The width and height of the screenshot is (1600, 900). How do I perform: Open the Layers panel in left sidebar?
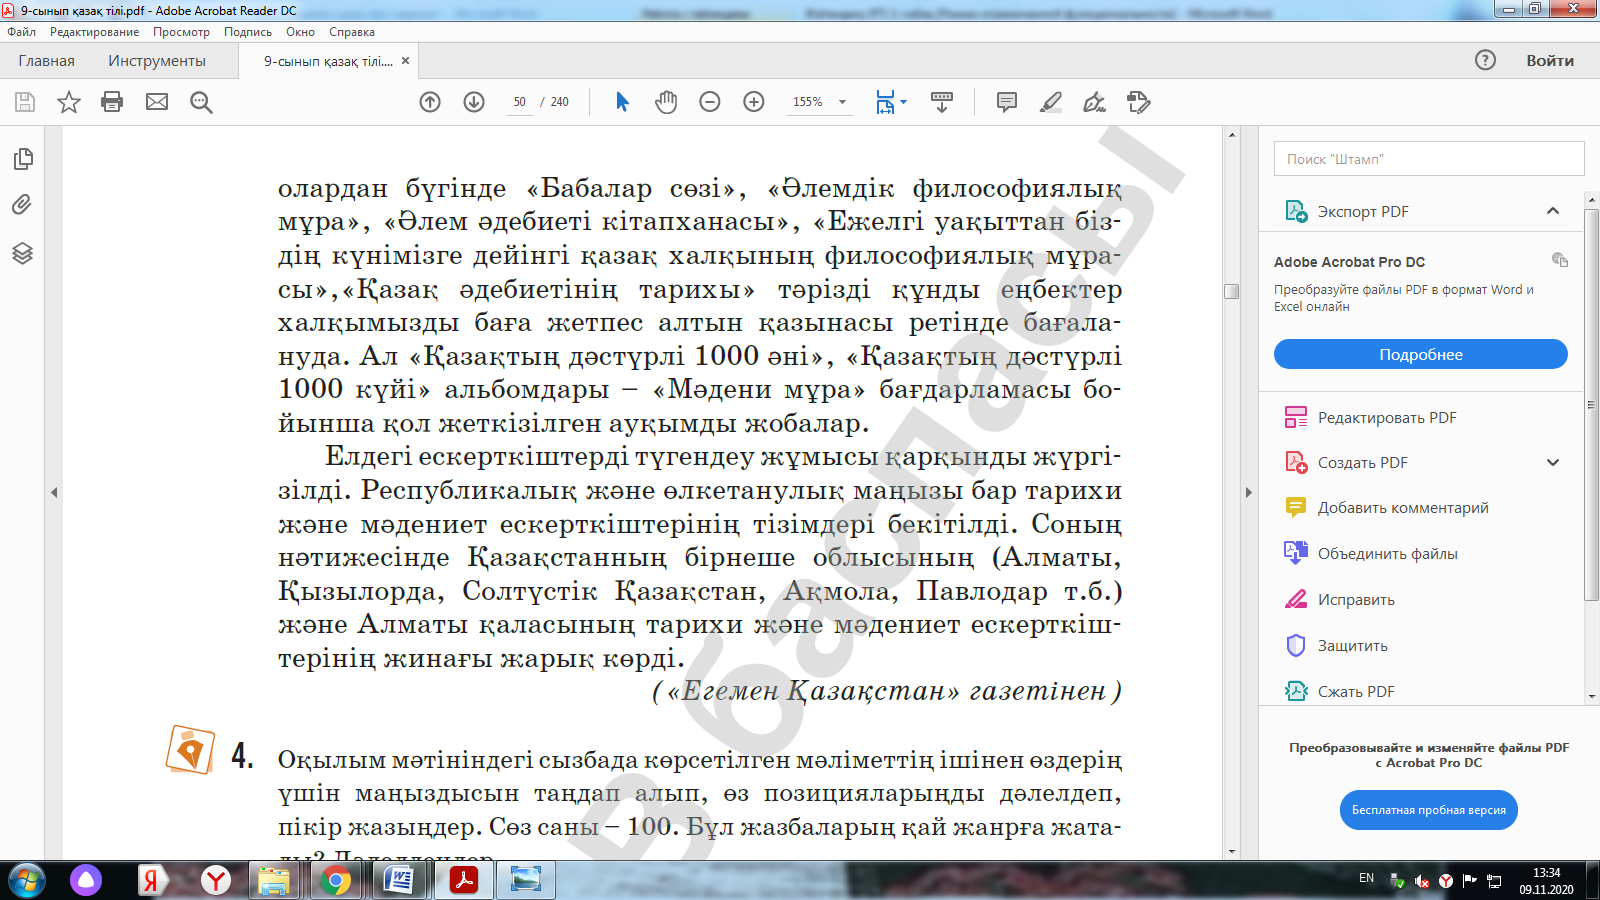coord(22,253)
